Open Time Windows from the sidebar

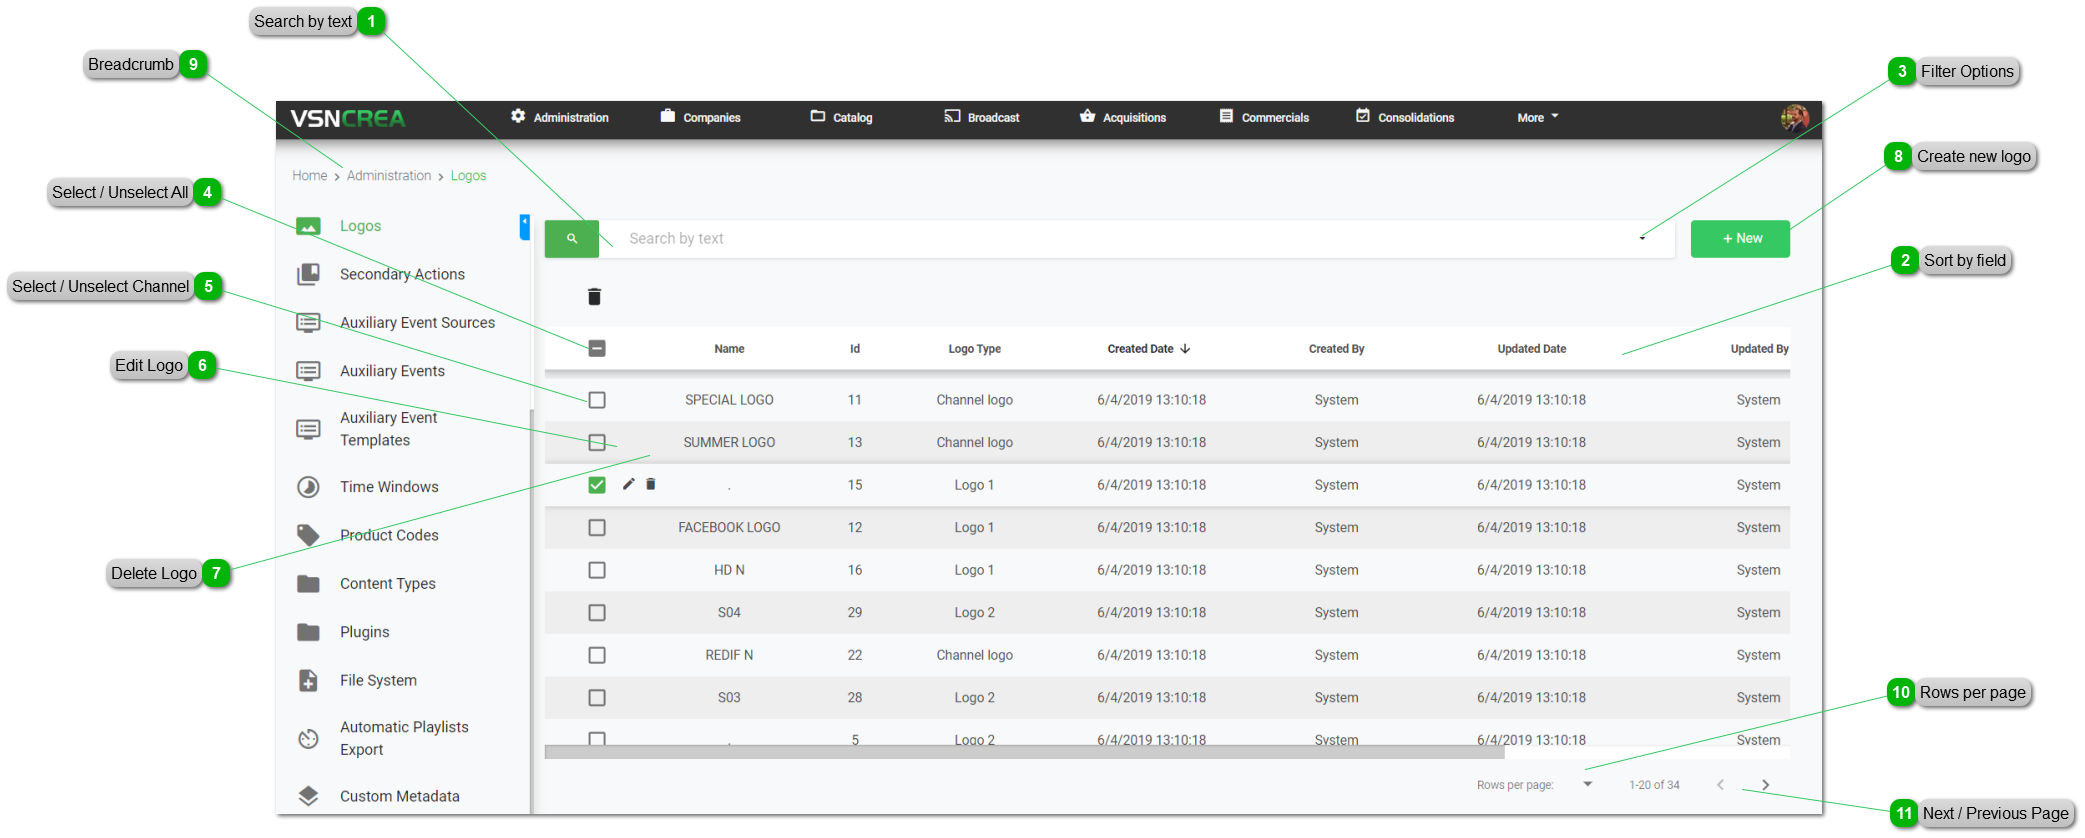coord(388,487)
